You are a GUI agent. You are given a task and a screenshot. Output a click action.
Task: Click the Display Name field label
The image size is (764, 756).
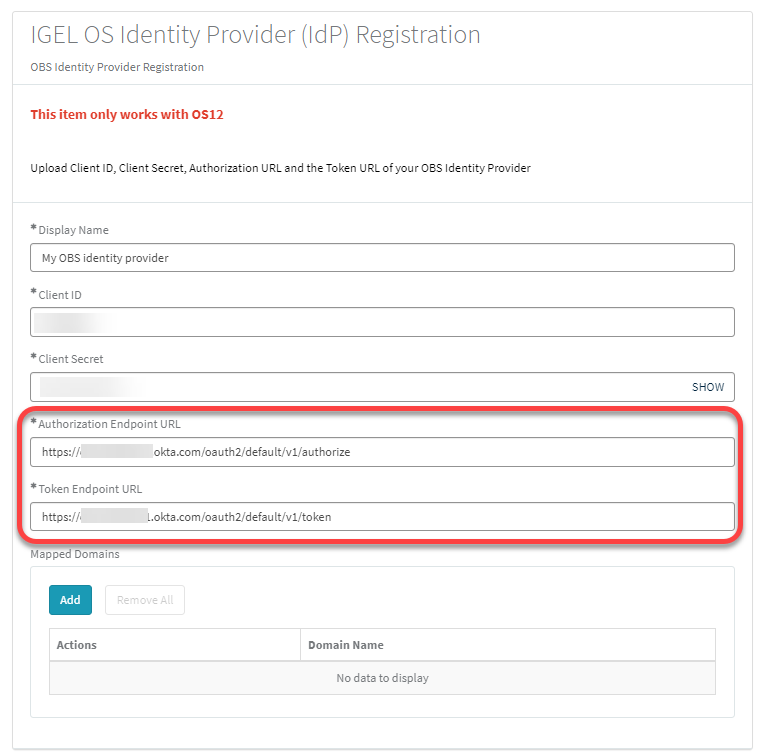(x=74, y=230)
